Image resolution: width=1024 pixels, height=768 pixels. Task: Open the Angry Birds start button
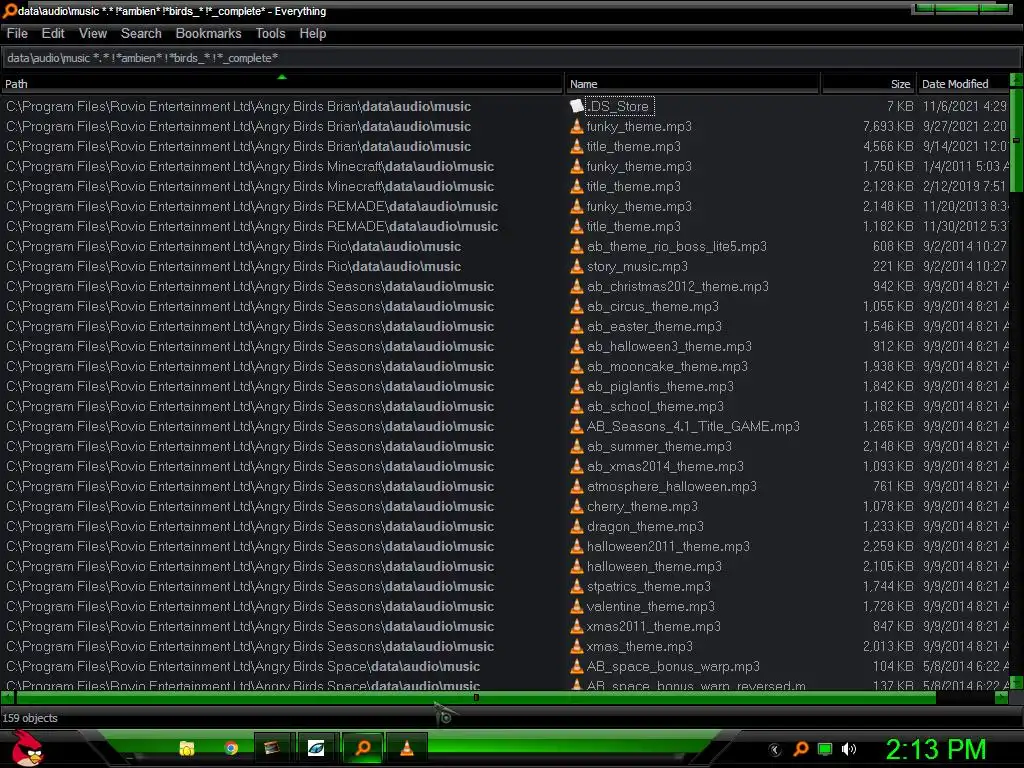click(27, 748)
